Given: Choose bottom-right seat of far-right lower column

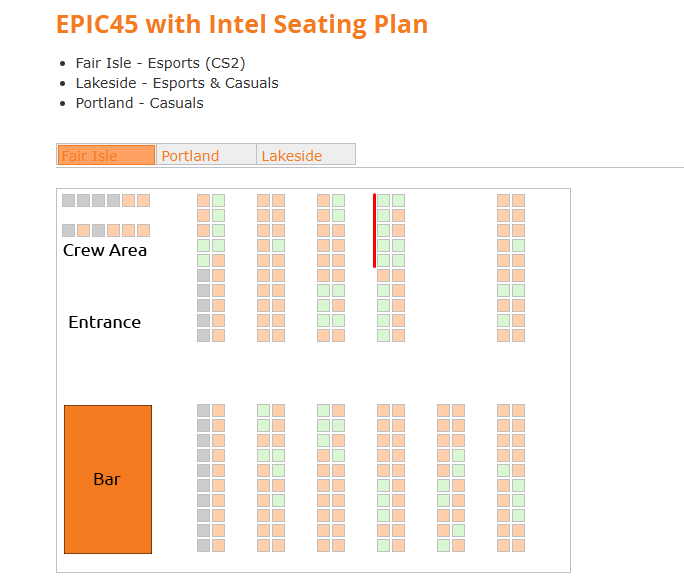Looking at the screenshot, I should click(518, 545).
